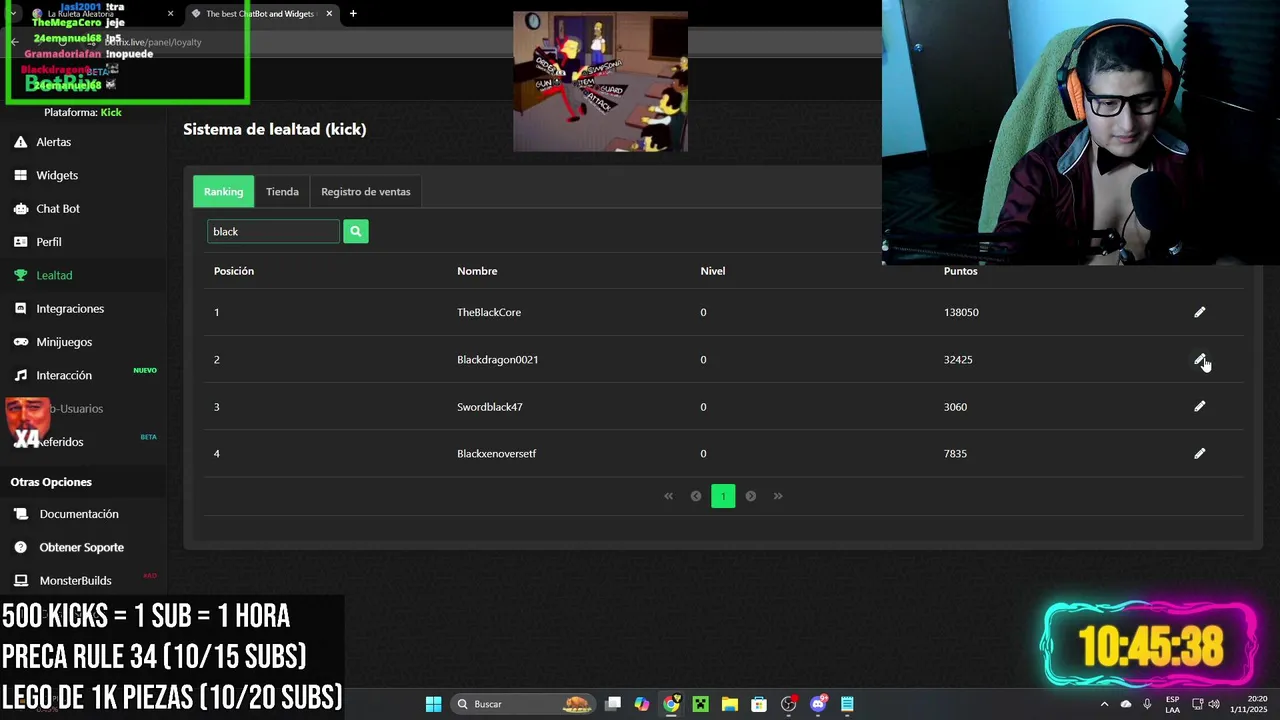Switch to the Tienda tab
Viewport: 1280px width, 720px height.
[x=282, y=191]
